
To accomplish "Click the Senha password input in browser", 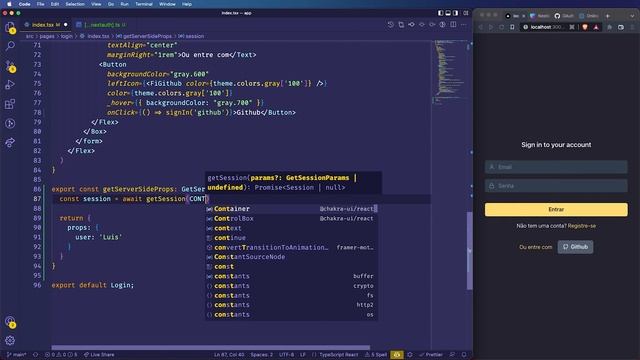I will click(x=556, y=186).
